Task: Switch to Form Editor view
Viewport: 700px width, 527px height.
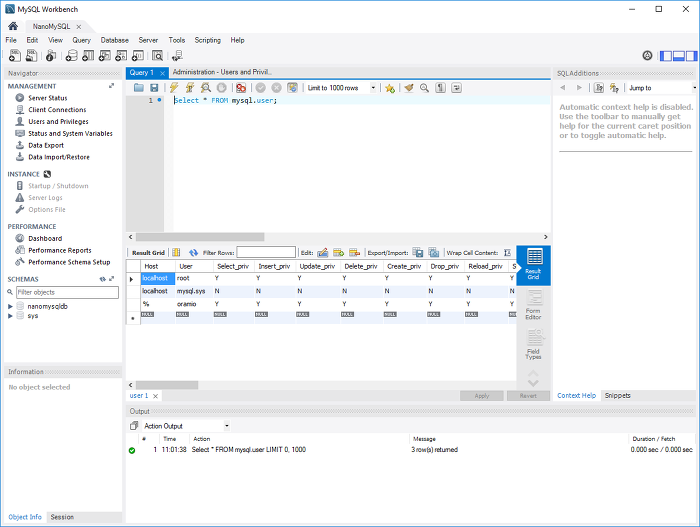Action: click(x=533, y=305)
